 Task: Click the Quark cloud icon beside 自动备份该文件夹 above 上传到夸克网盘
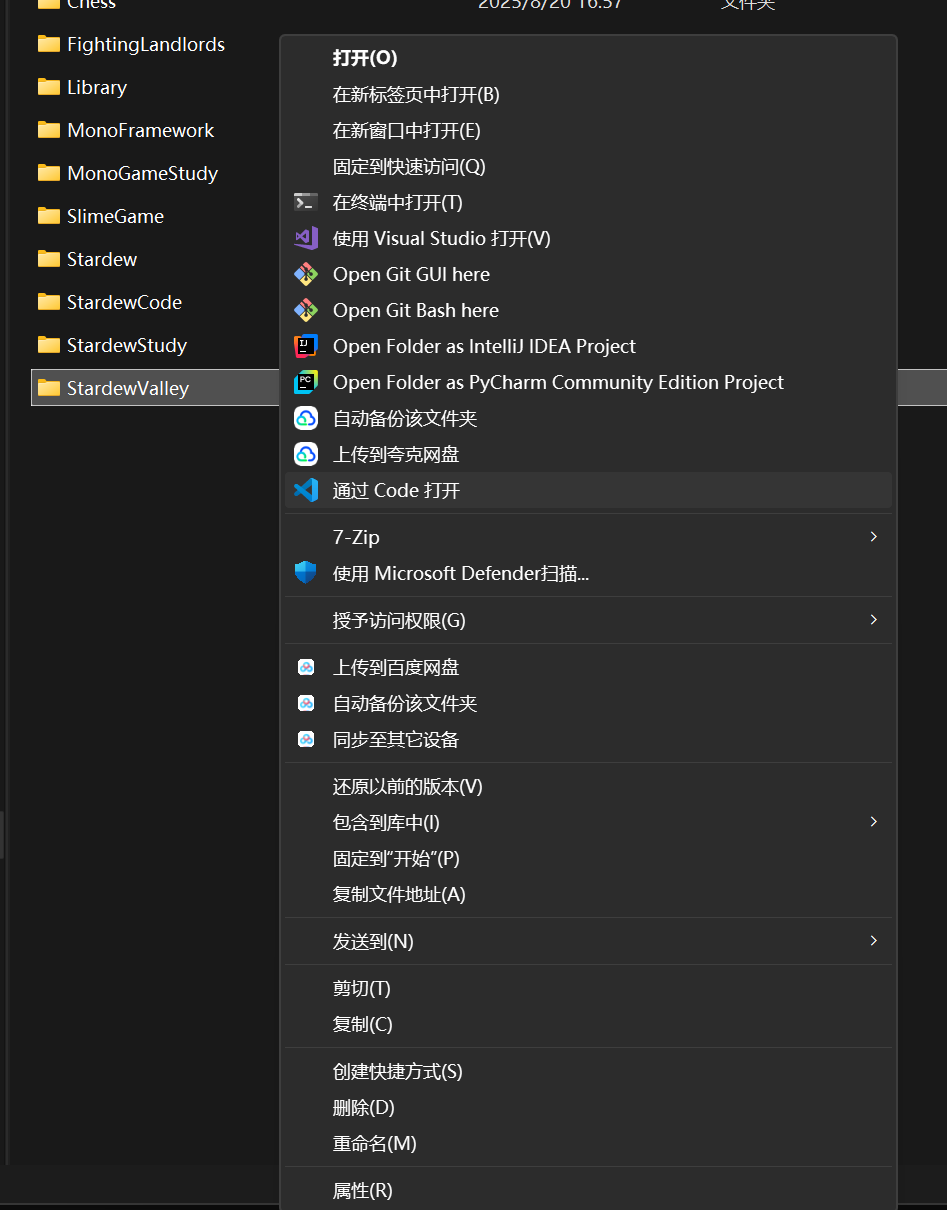point(306,418)
